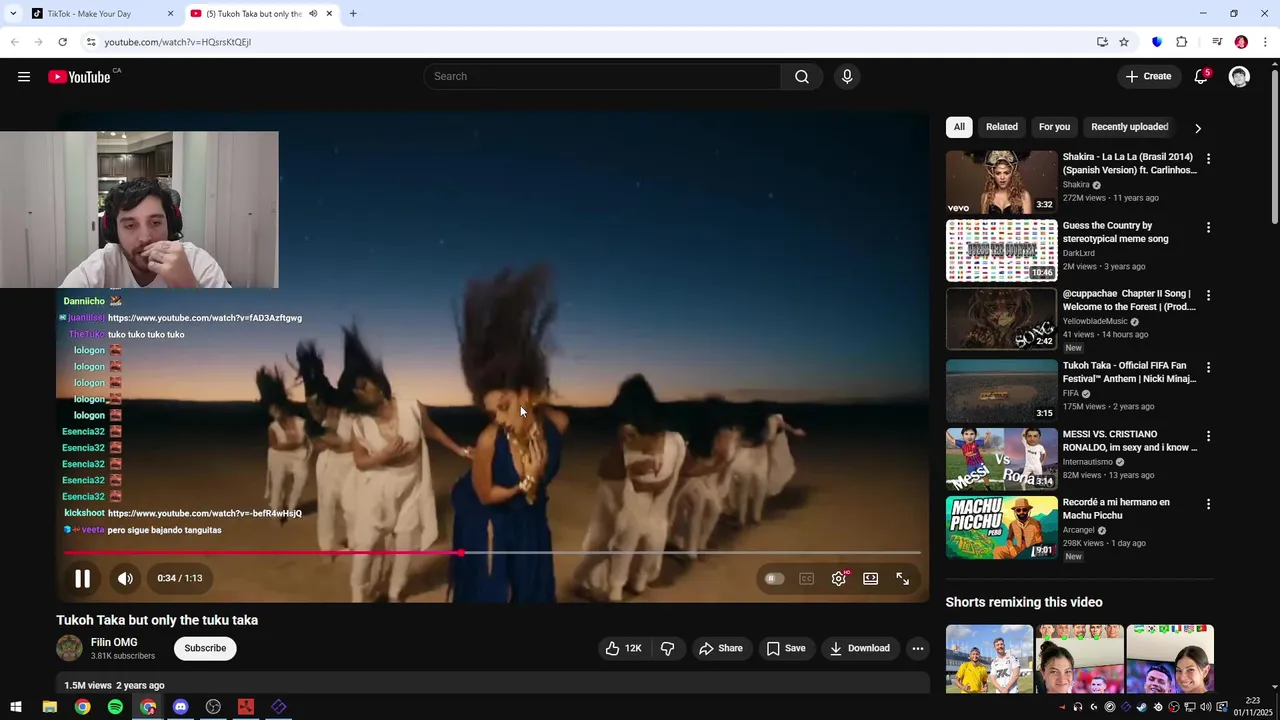Open the media controls icon in toolbar

[x=1217, y=42]
